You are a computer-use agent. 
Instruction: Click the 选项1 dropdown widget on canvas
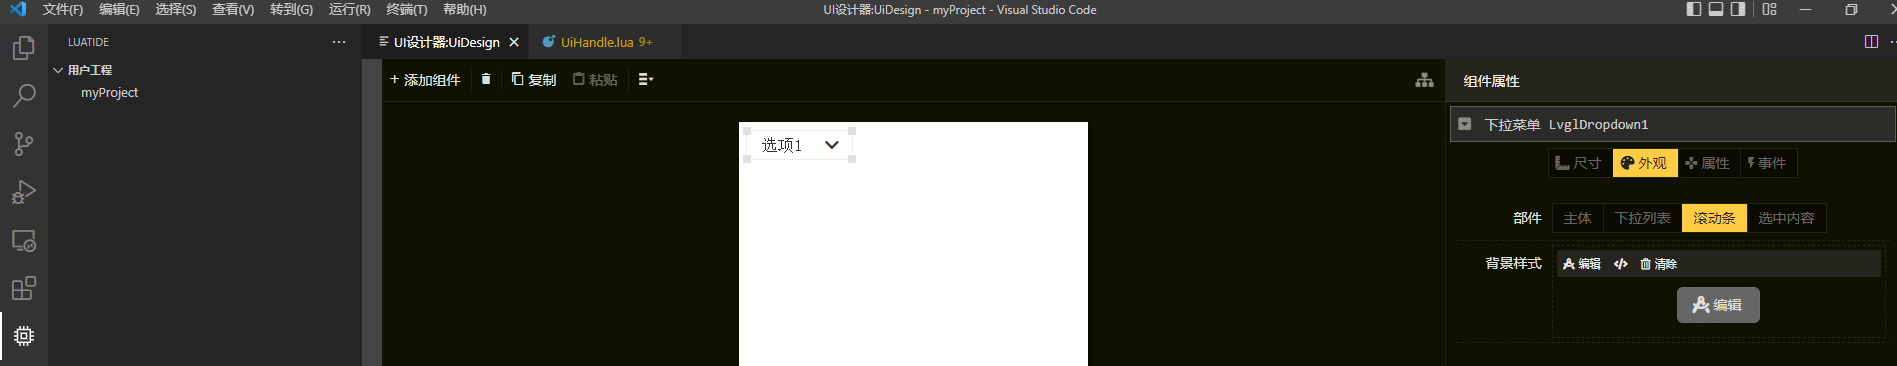pyautogui.click(x=800, y=145)
